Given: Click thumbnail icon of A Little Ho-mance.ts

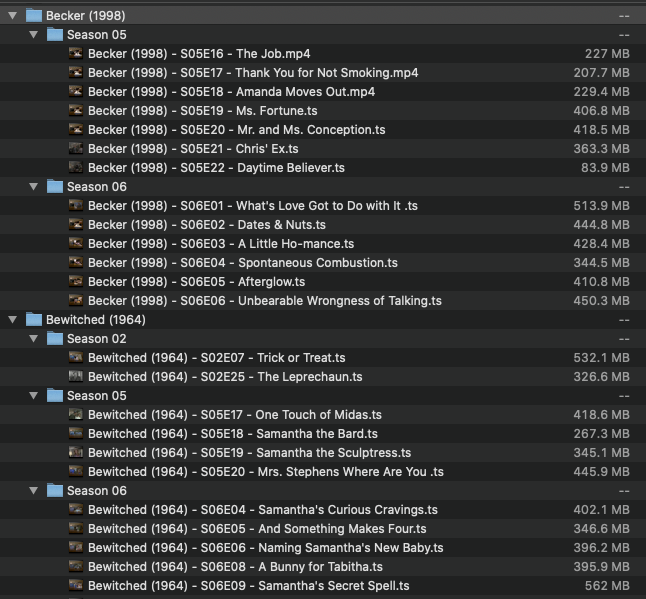Looking at the screenshot, I should pos(76,243).
